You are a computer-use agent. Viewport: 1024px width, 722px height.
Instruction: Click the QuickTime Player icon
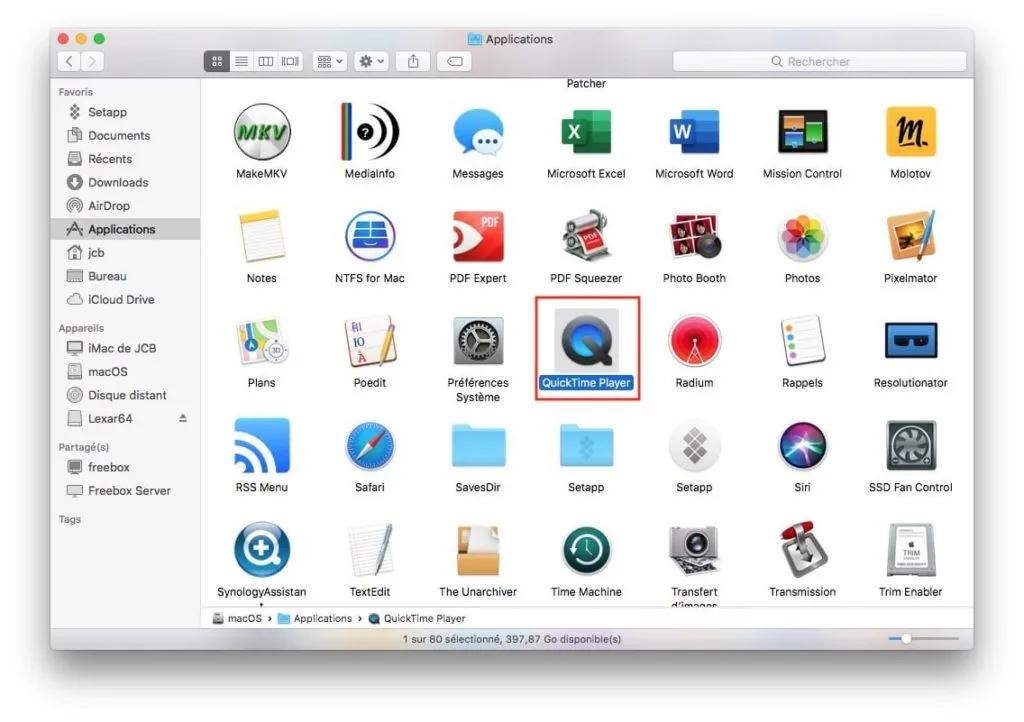(x=586, y=341)
